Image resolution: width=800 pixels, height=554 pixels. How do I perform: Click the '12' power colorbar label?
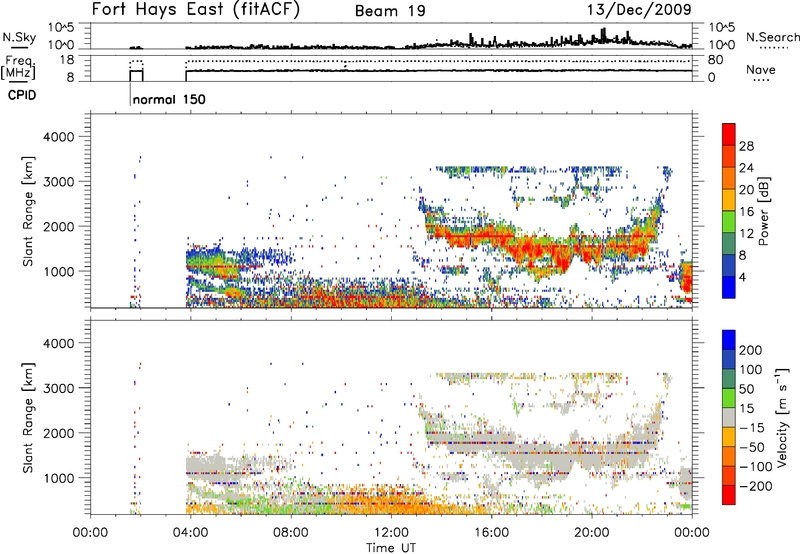point(746,234)
